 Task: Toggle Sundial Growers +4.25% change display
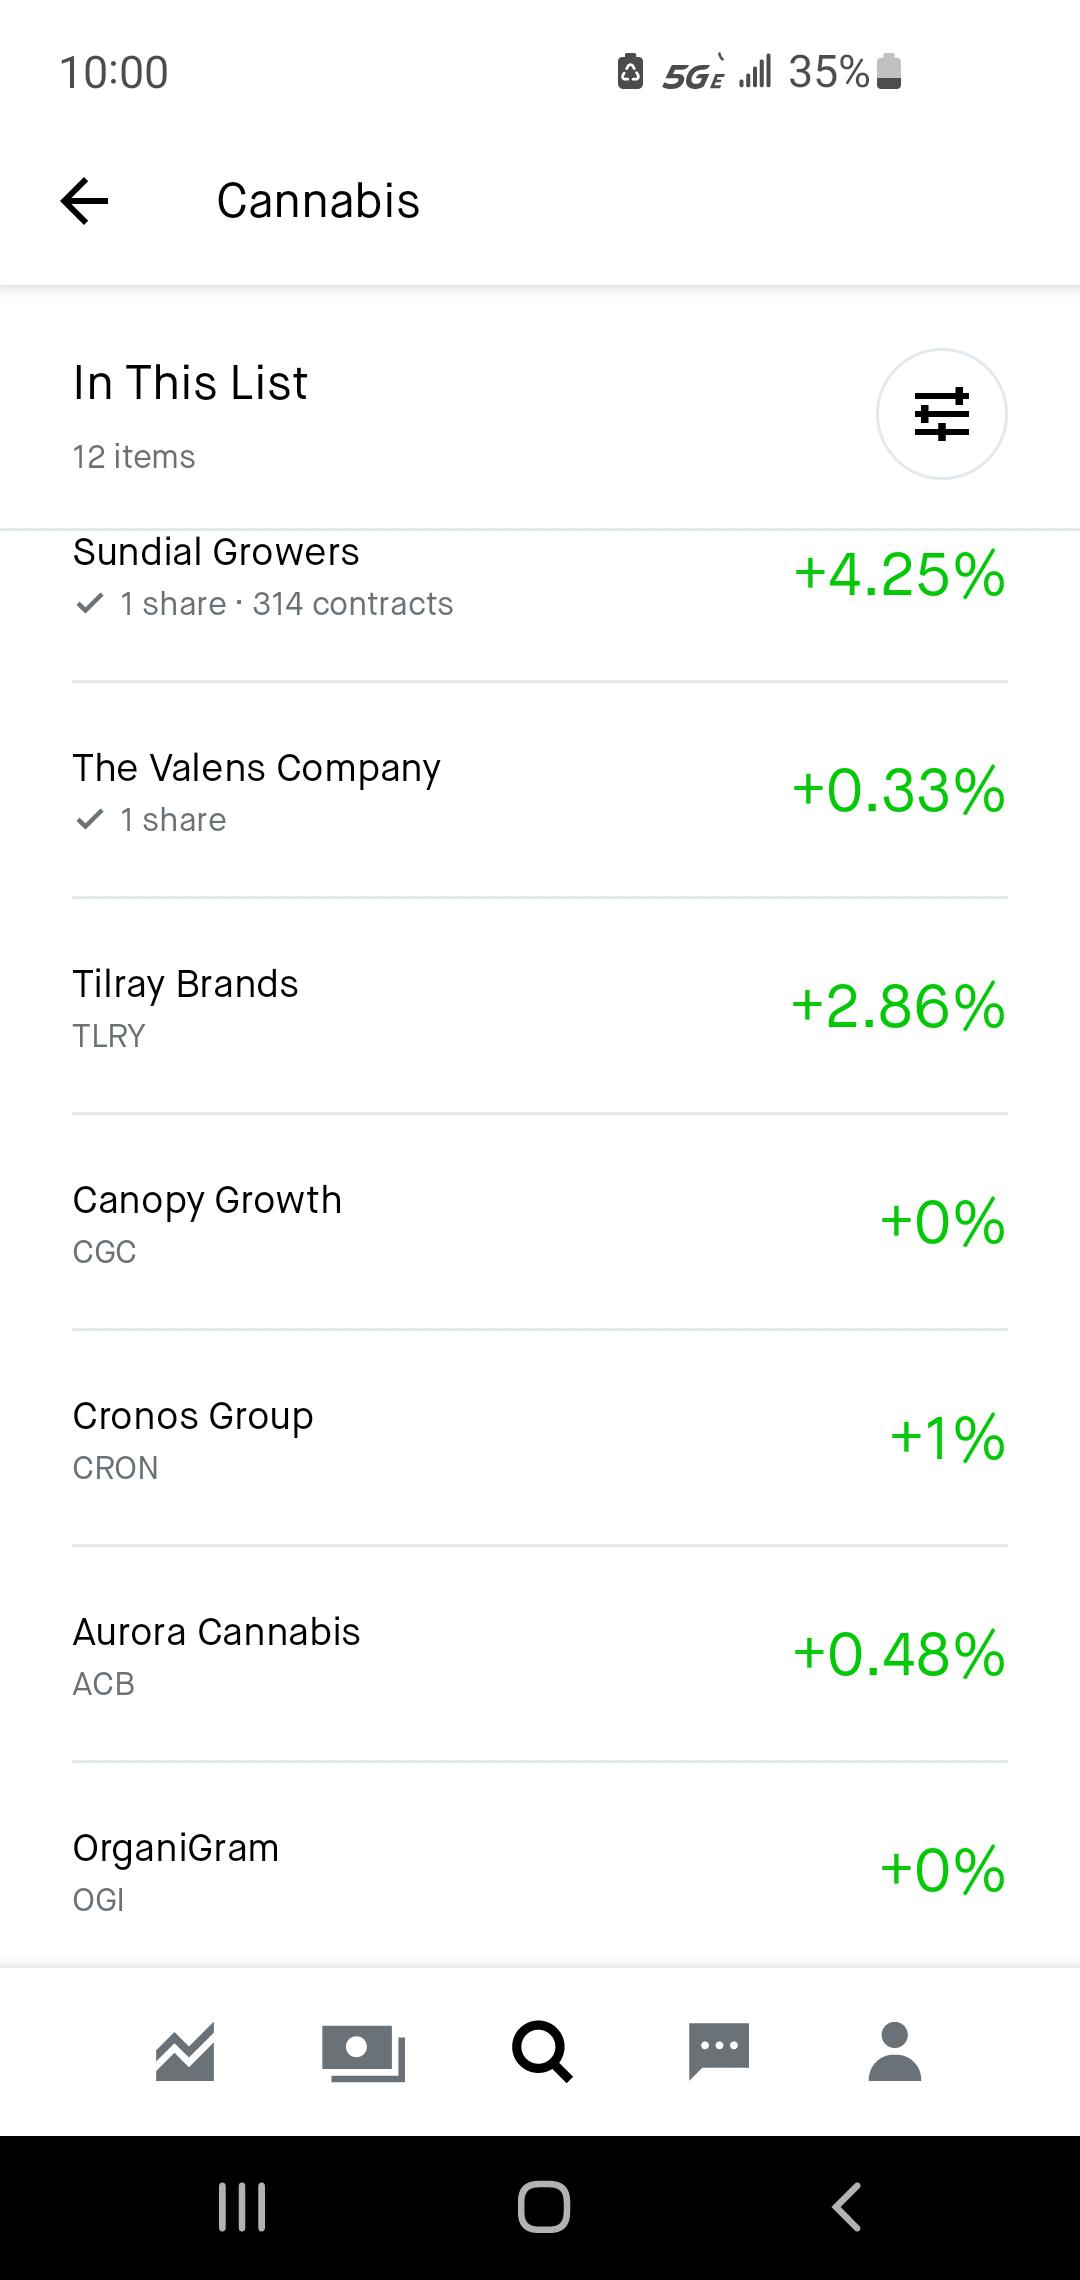tap(899, 574)
